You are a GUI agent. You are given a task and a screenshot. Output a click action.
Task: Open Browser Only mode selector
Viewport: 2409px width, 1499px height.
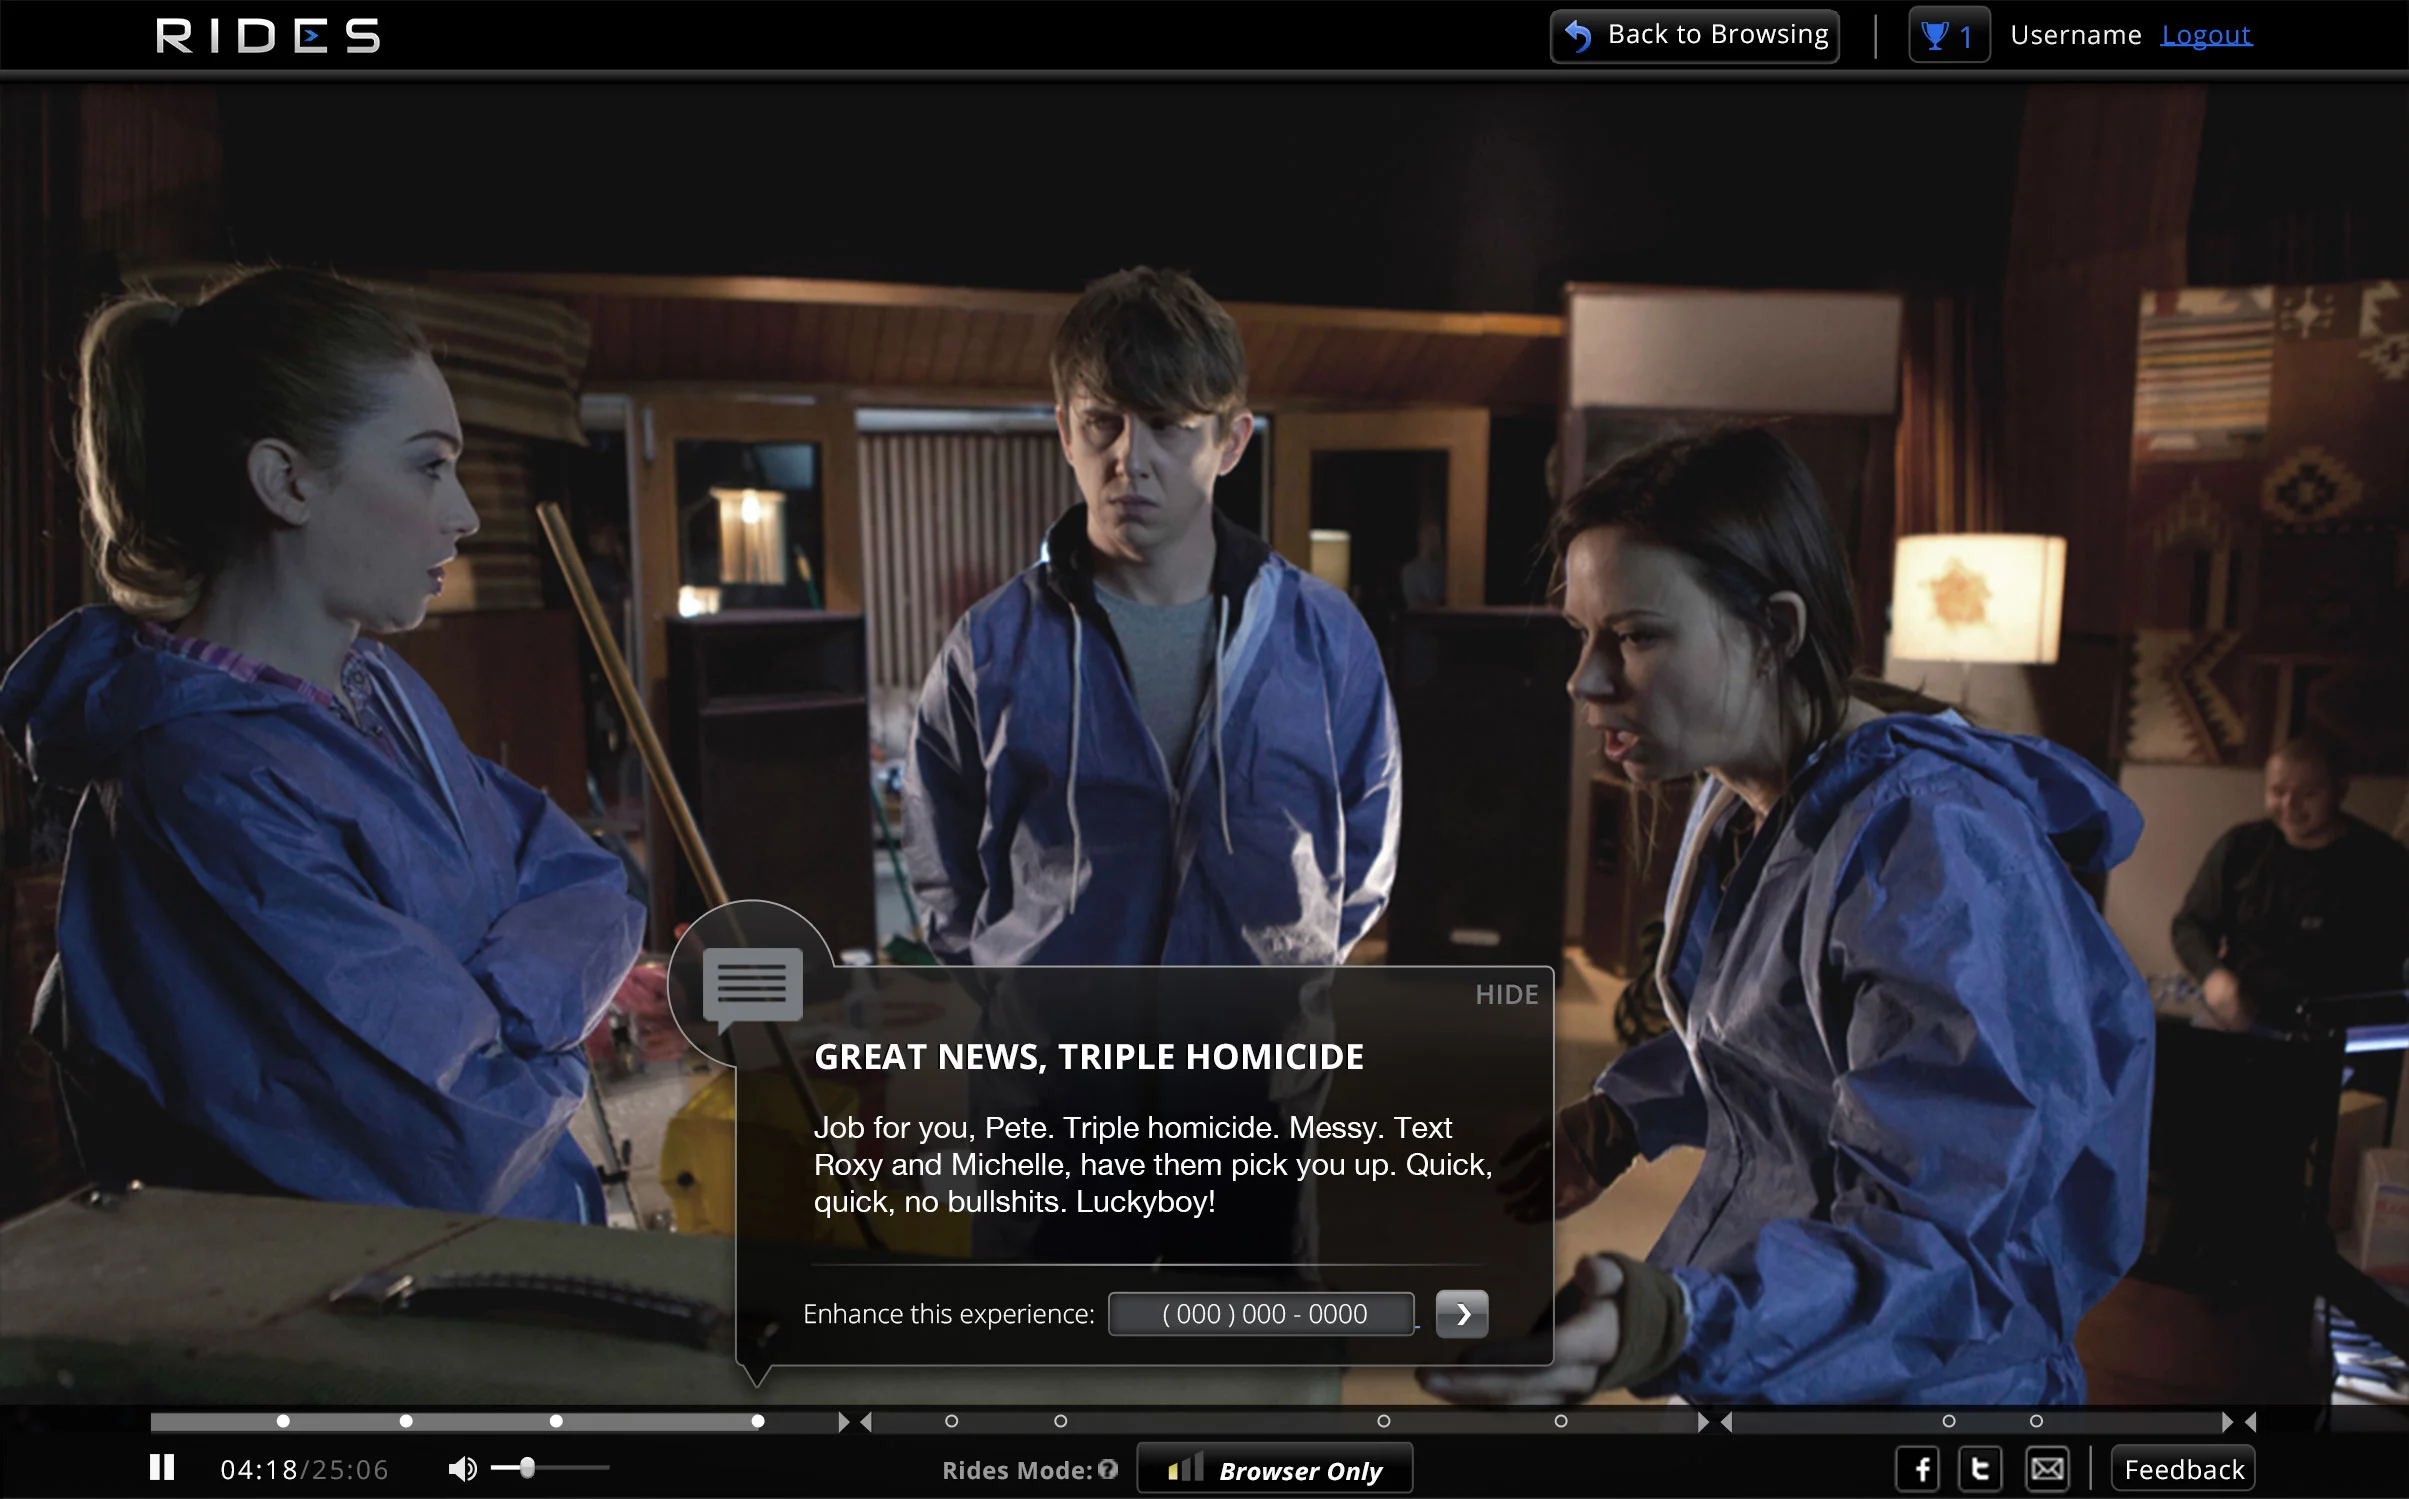1275,1469
